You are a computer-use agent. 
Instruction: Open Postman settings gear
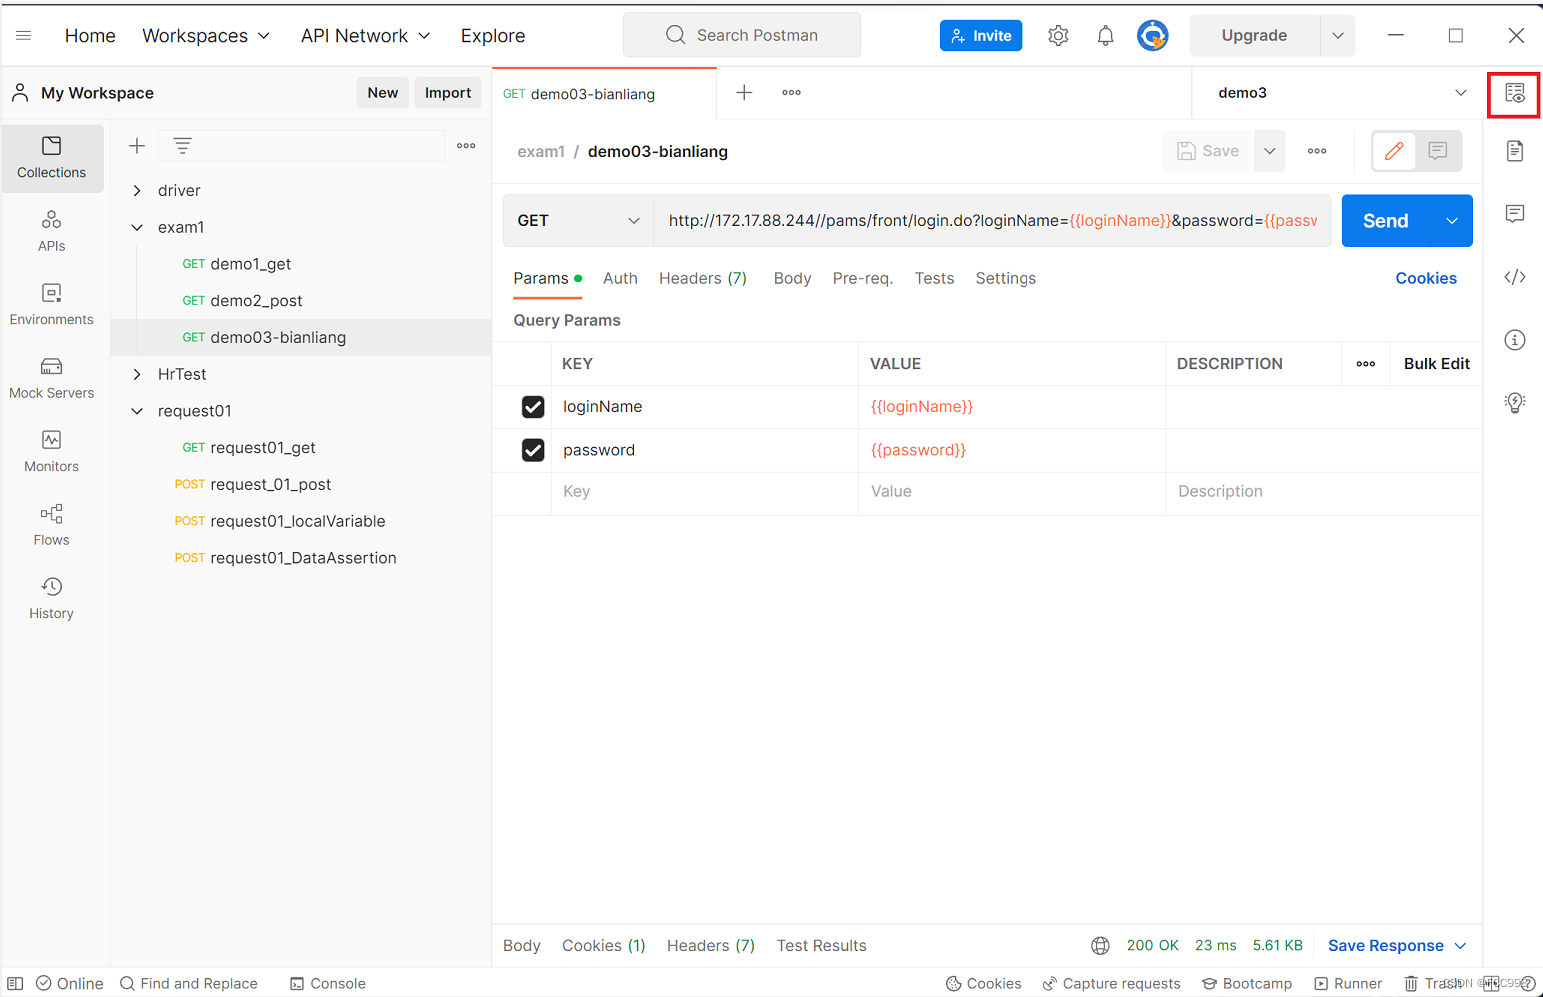[x=1058, y=36]
